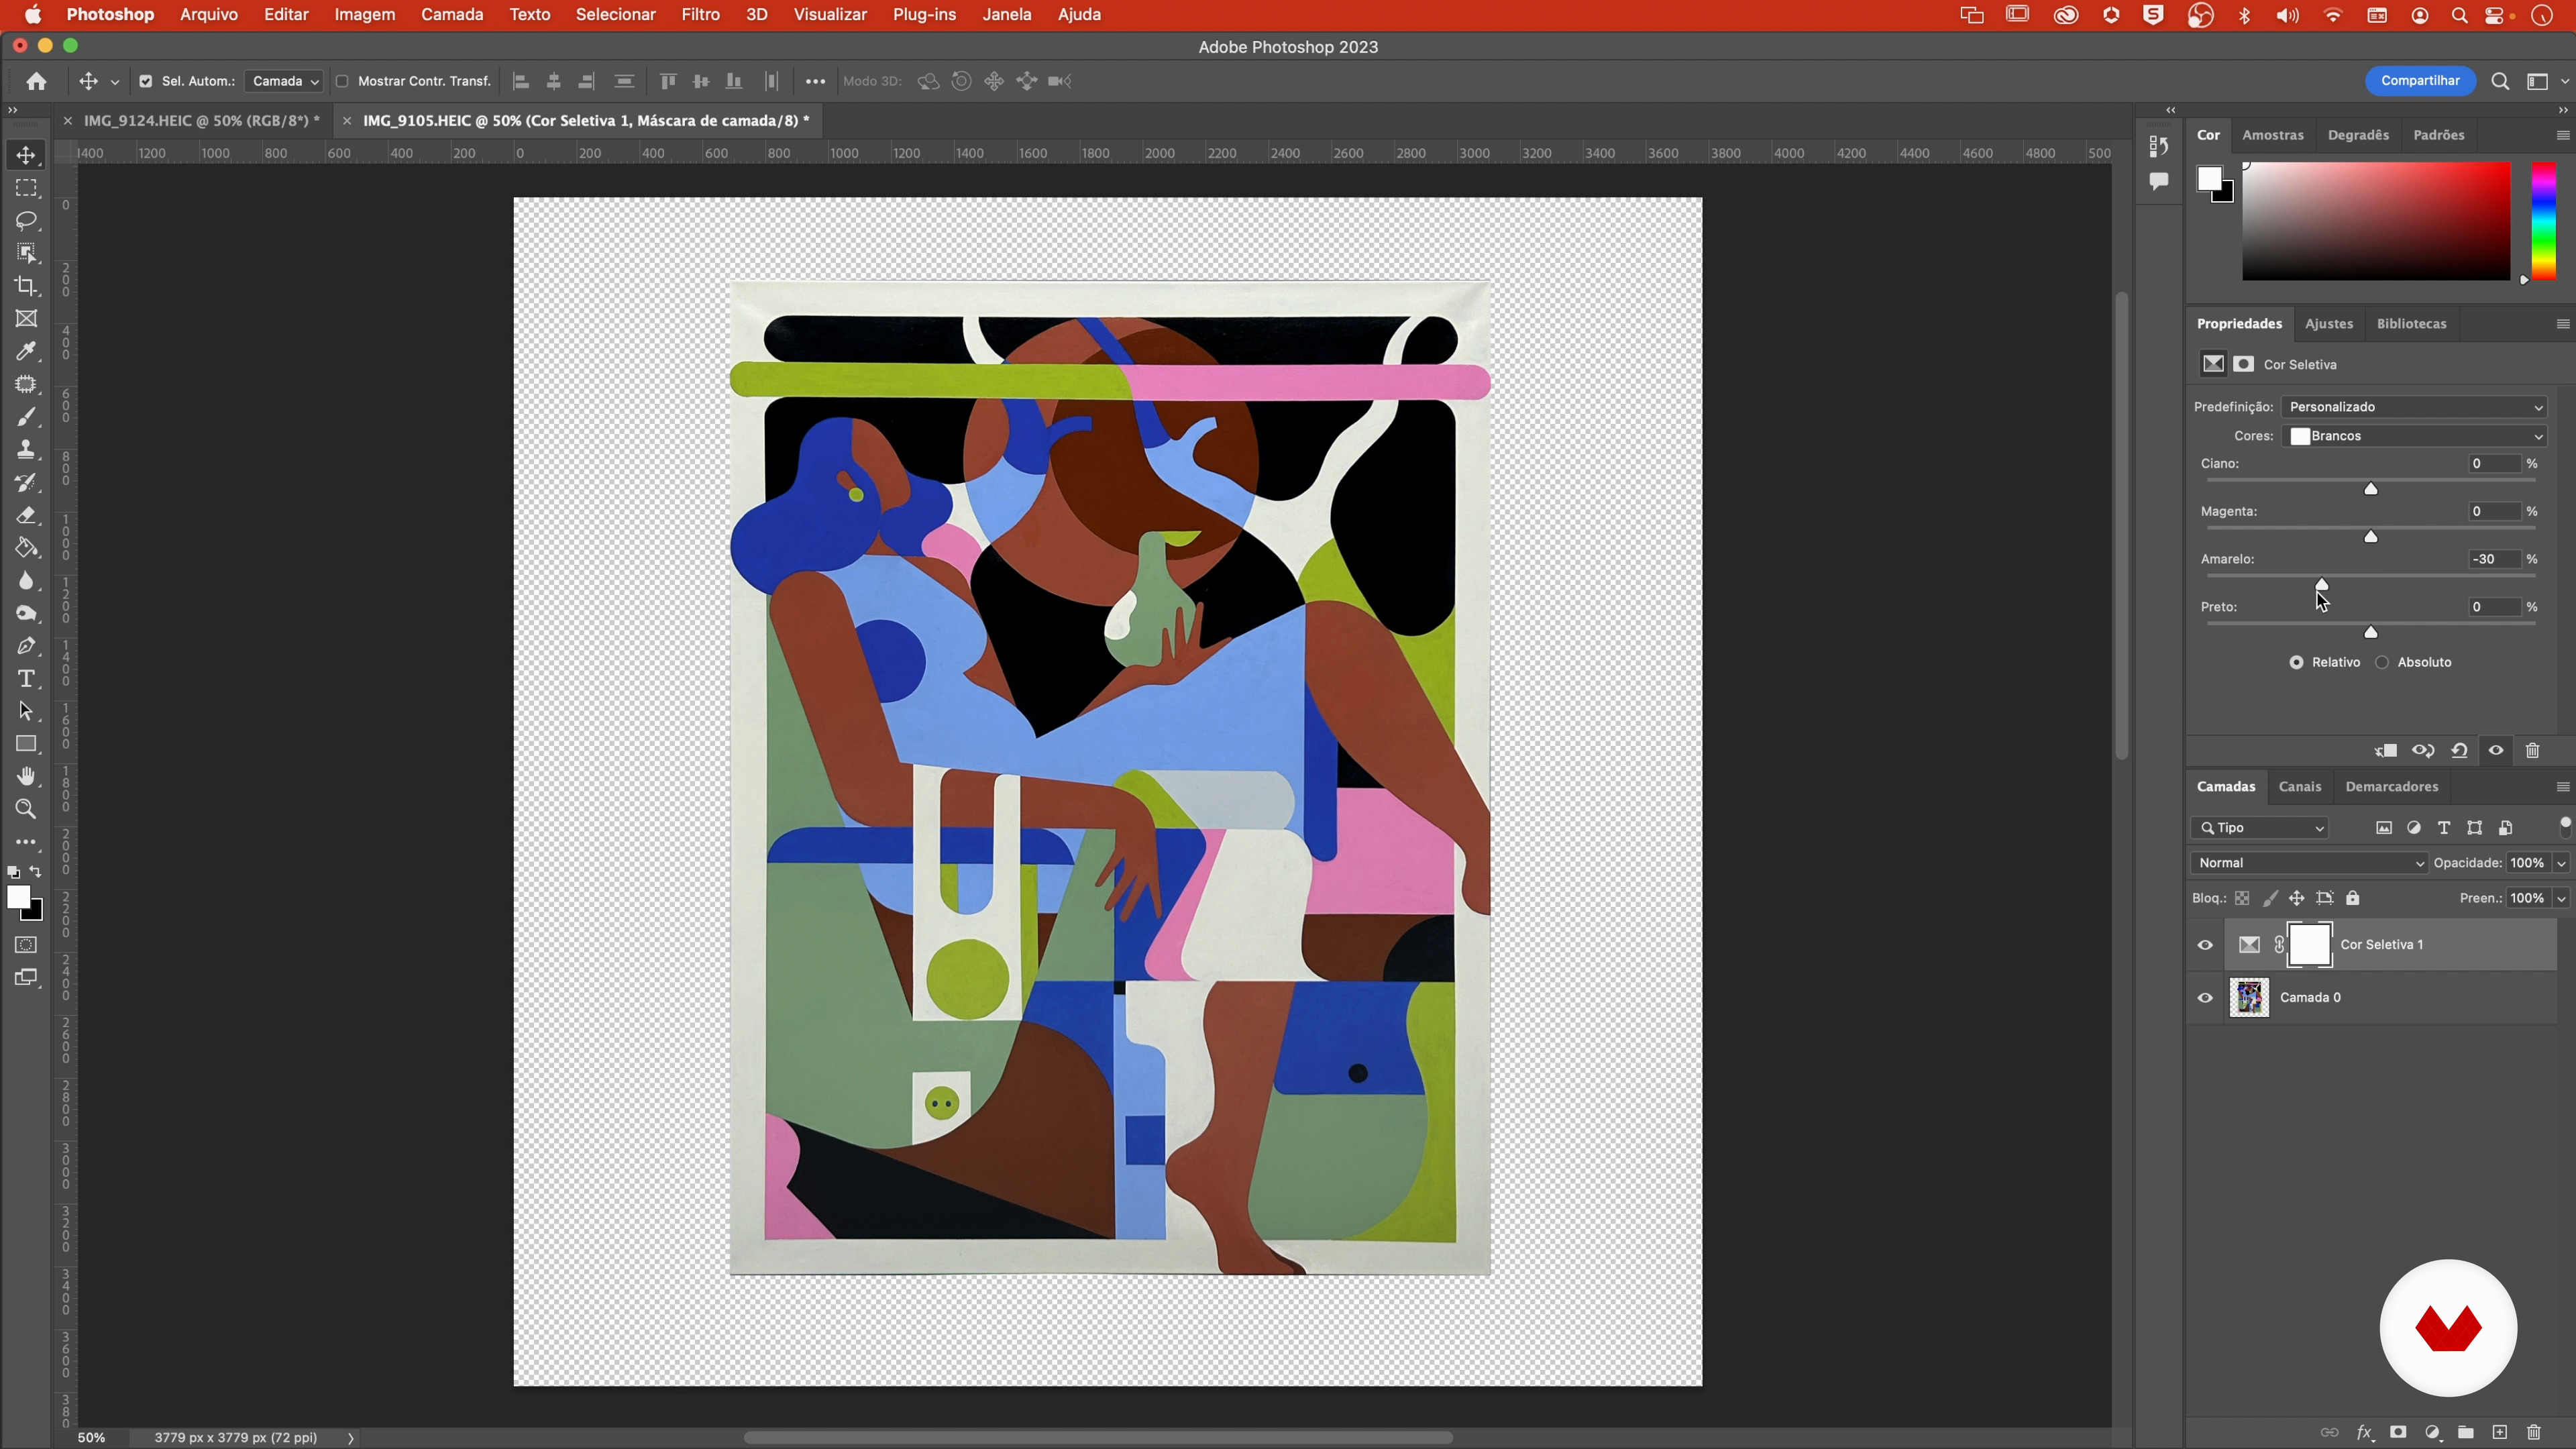The width and height of the screenshot is (2576, 1449).
Task: Click the Amarelo slider handle
Action: (2322, 585)
